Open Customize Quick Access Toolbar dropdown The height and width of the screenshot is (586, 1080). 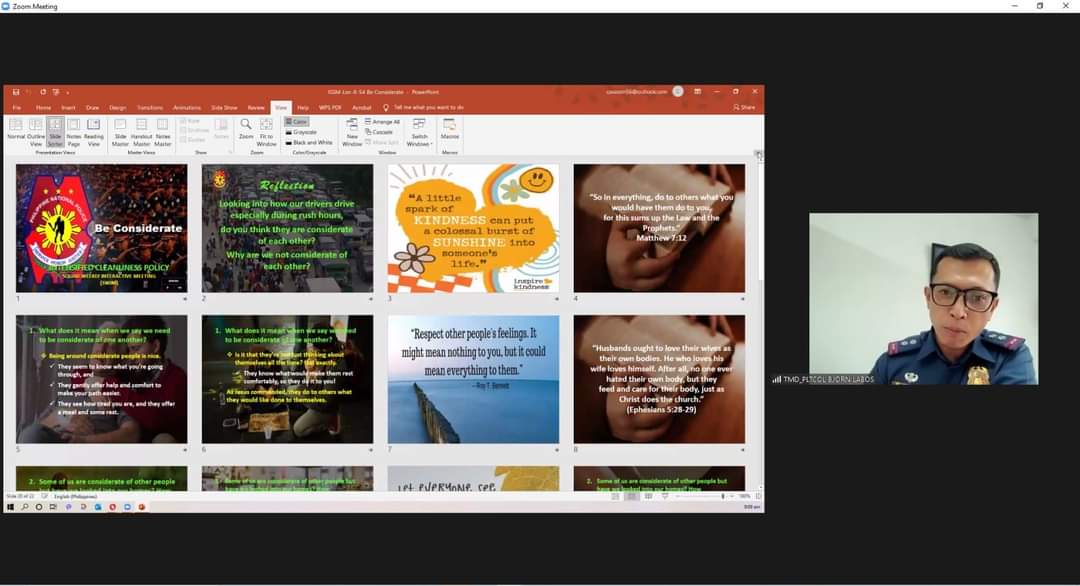68,92
